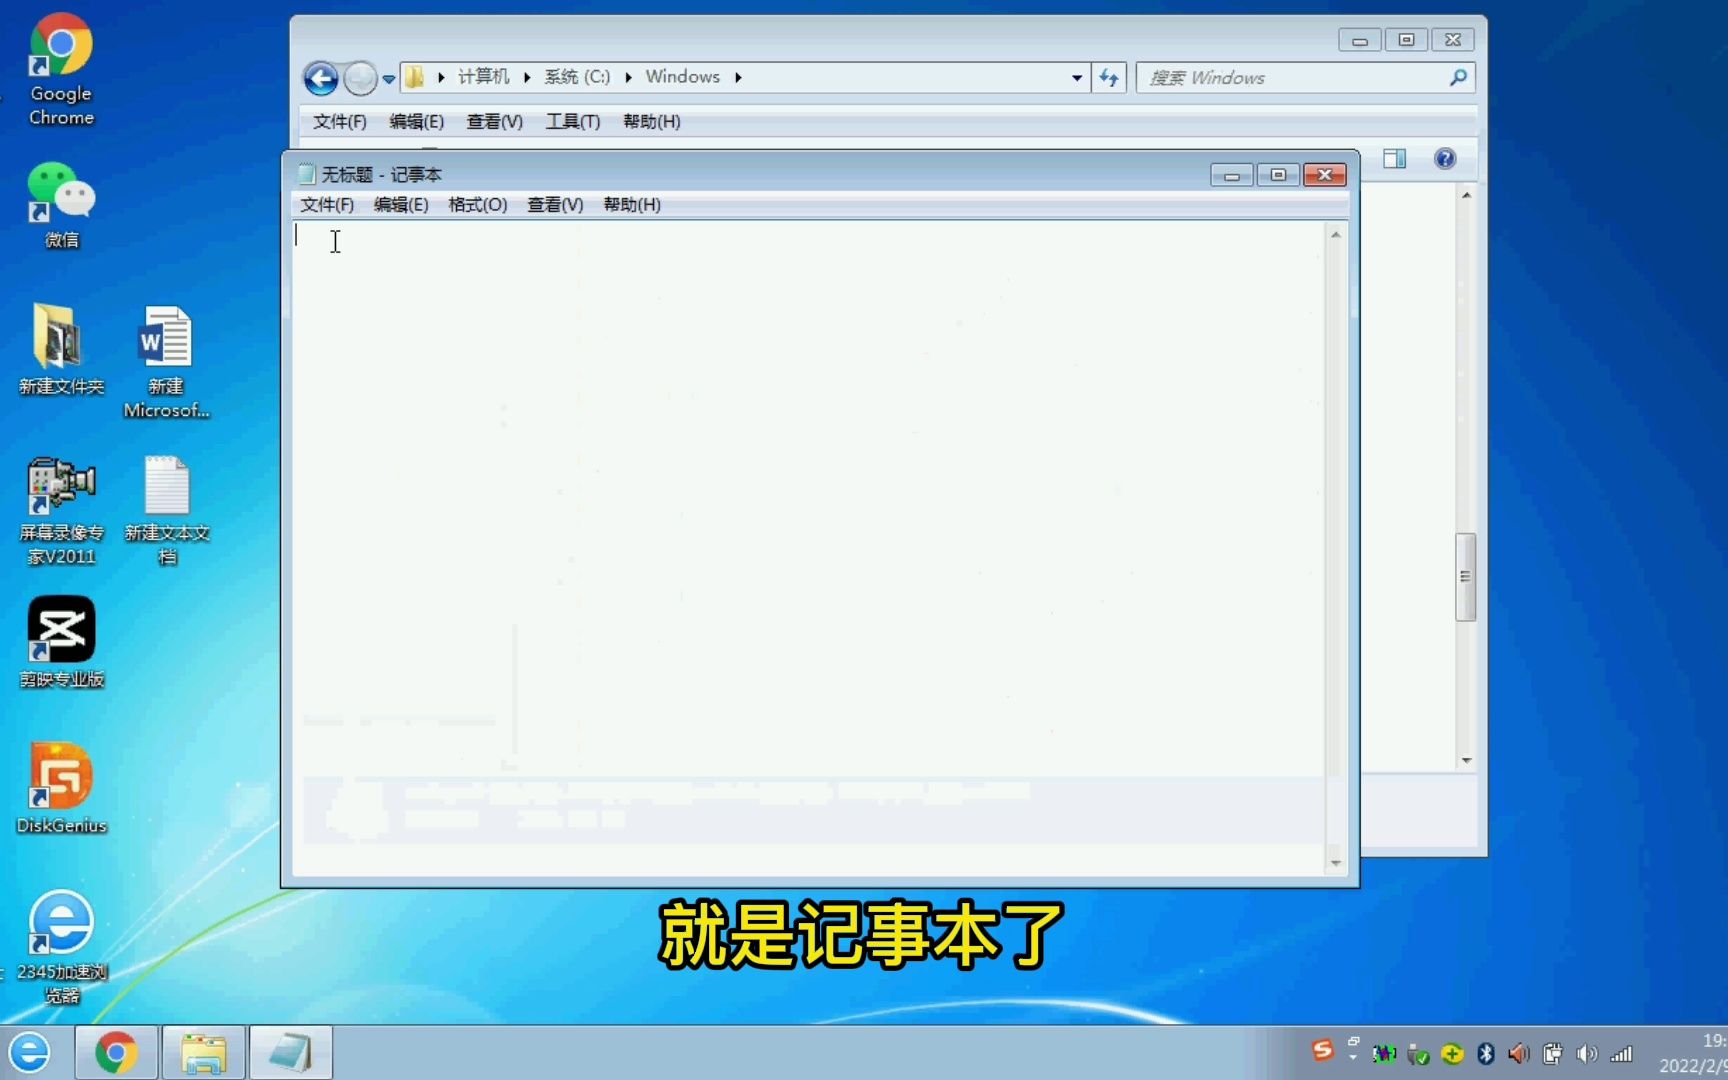This screenshot has width=1728, height=1080.
Task: Click the network signal tray icon
Action: pyautogui.click(x=1621, y=1053)
